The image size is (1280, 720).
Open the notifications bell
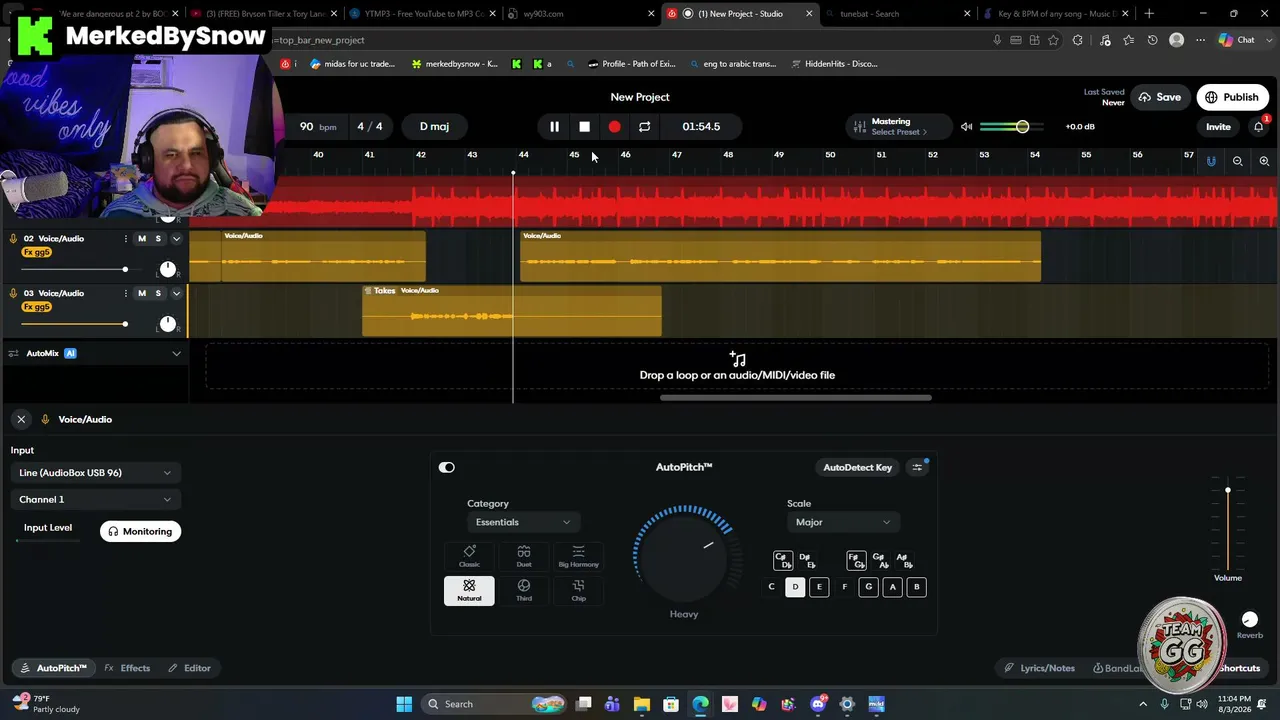tap(1259, 127)
